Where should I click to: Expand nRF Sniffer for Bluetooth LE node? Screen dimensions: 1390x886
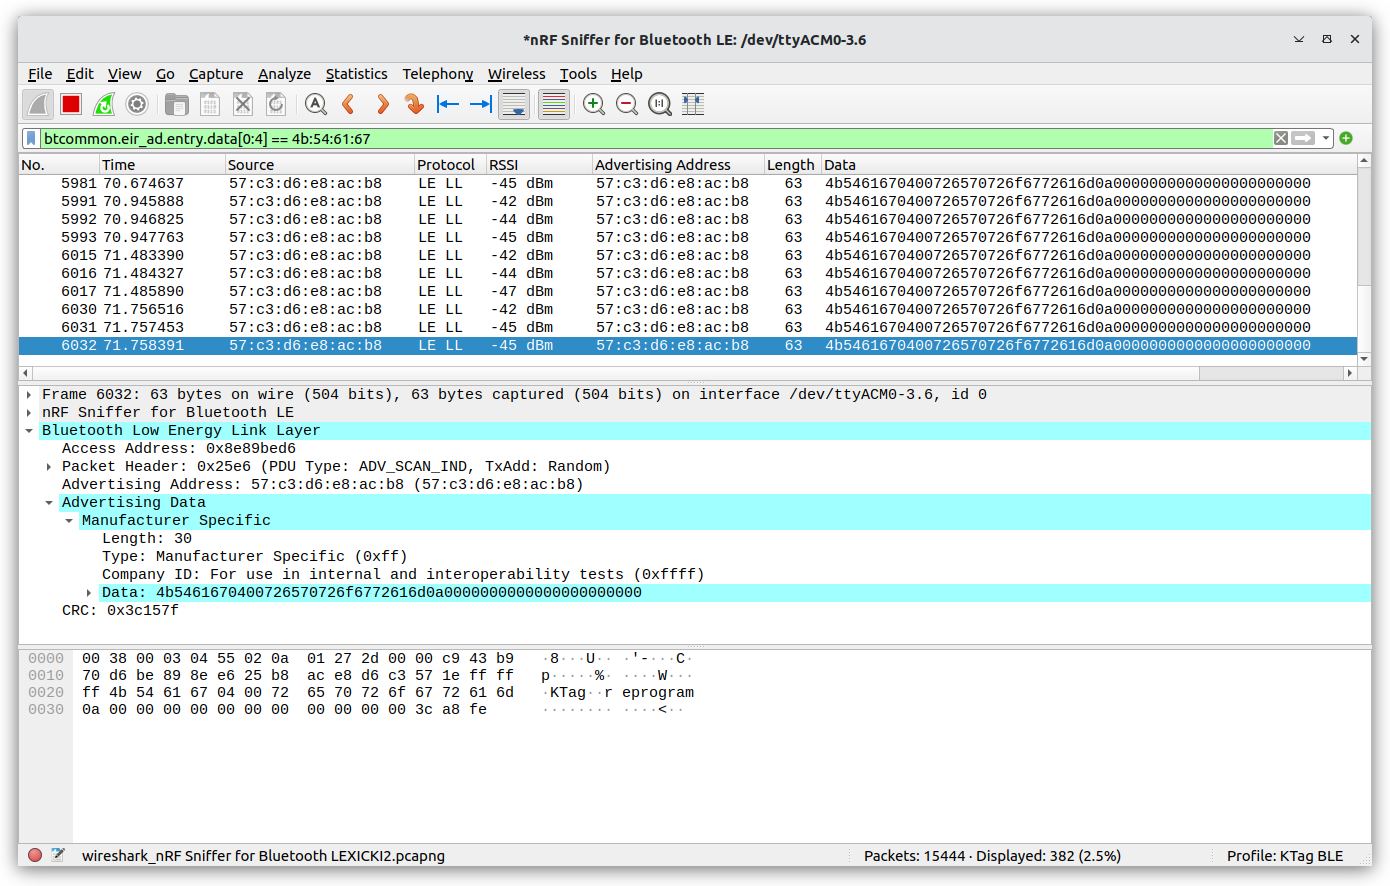pyautogui.click(x=29, y=413)
